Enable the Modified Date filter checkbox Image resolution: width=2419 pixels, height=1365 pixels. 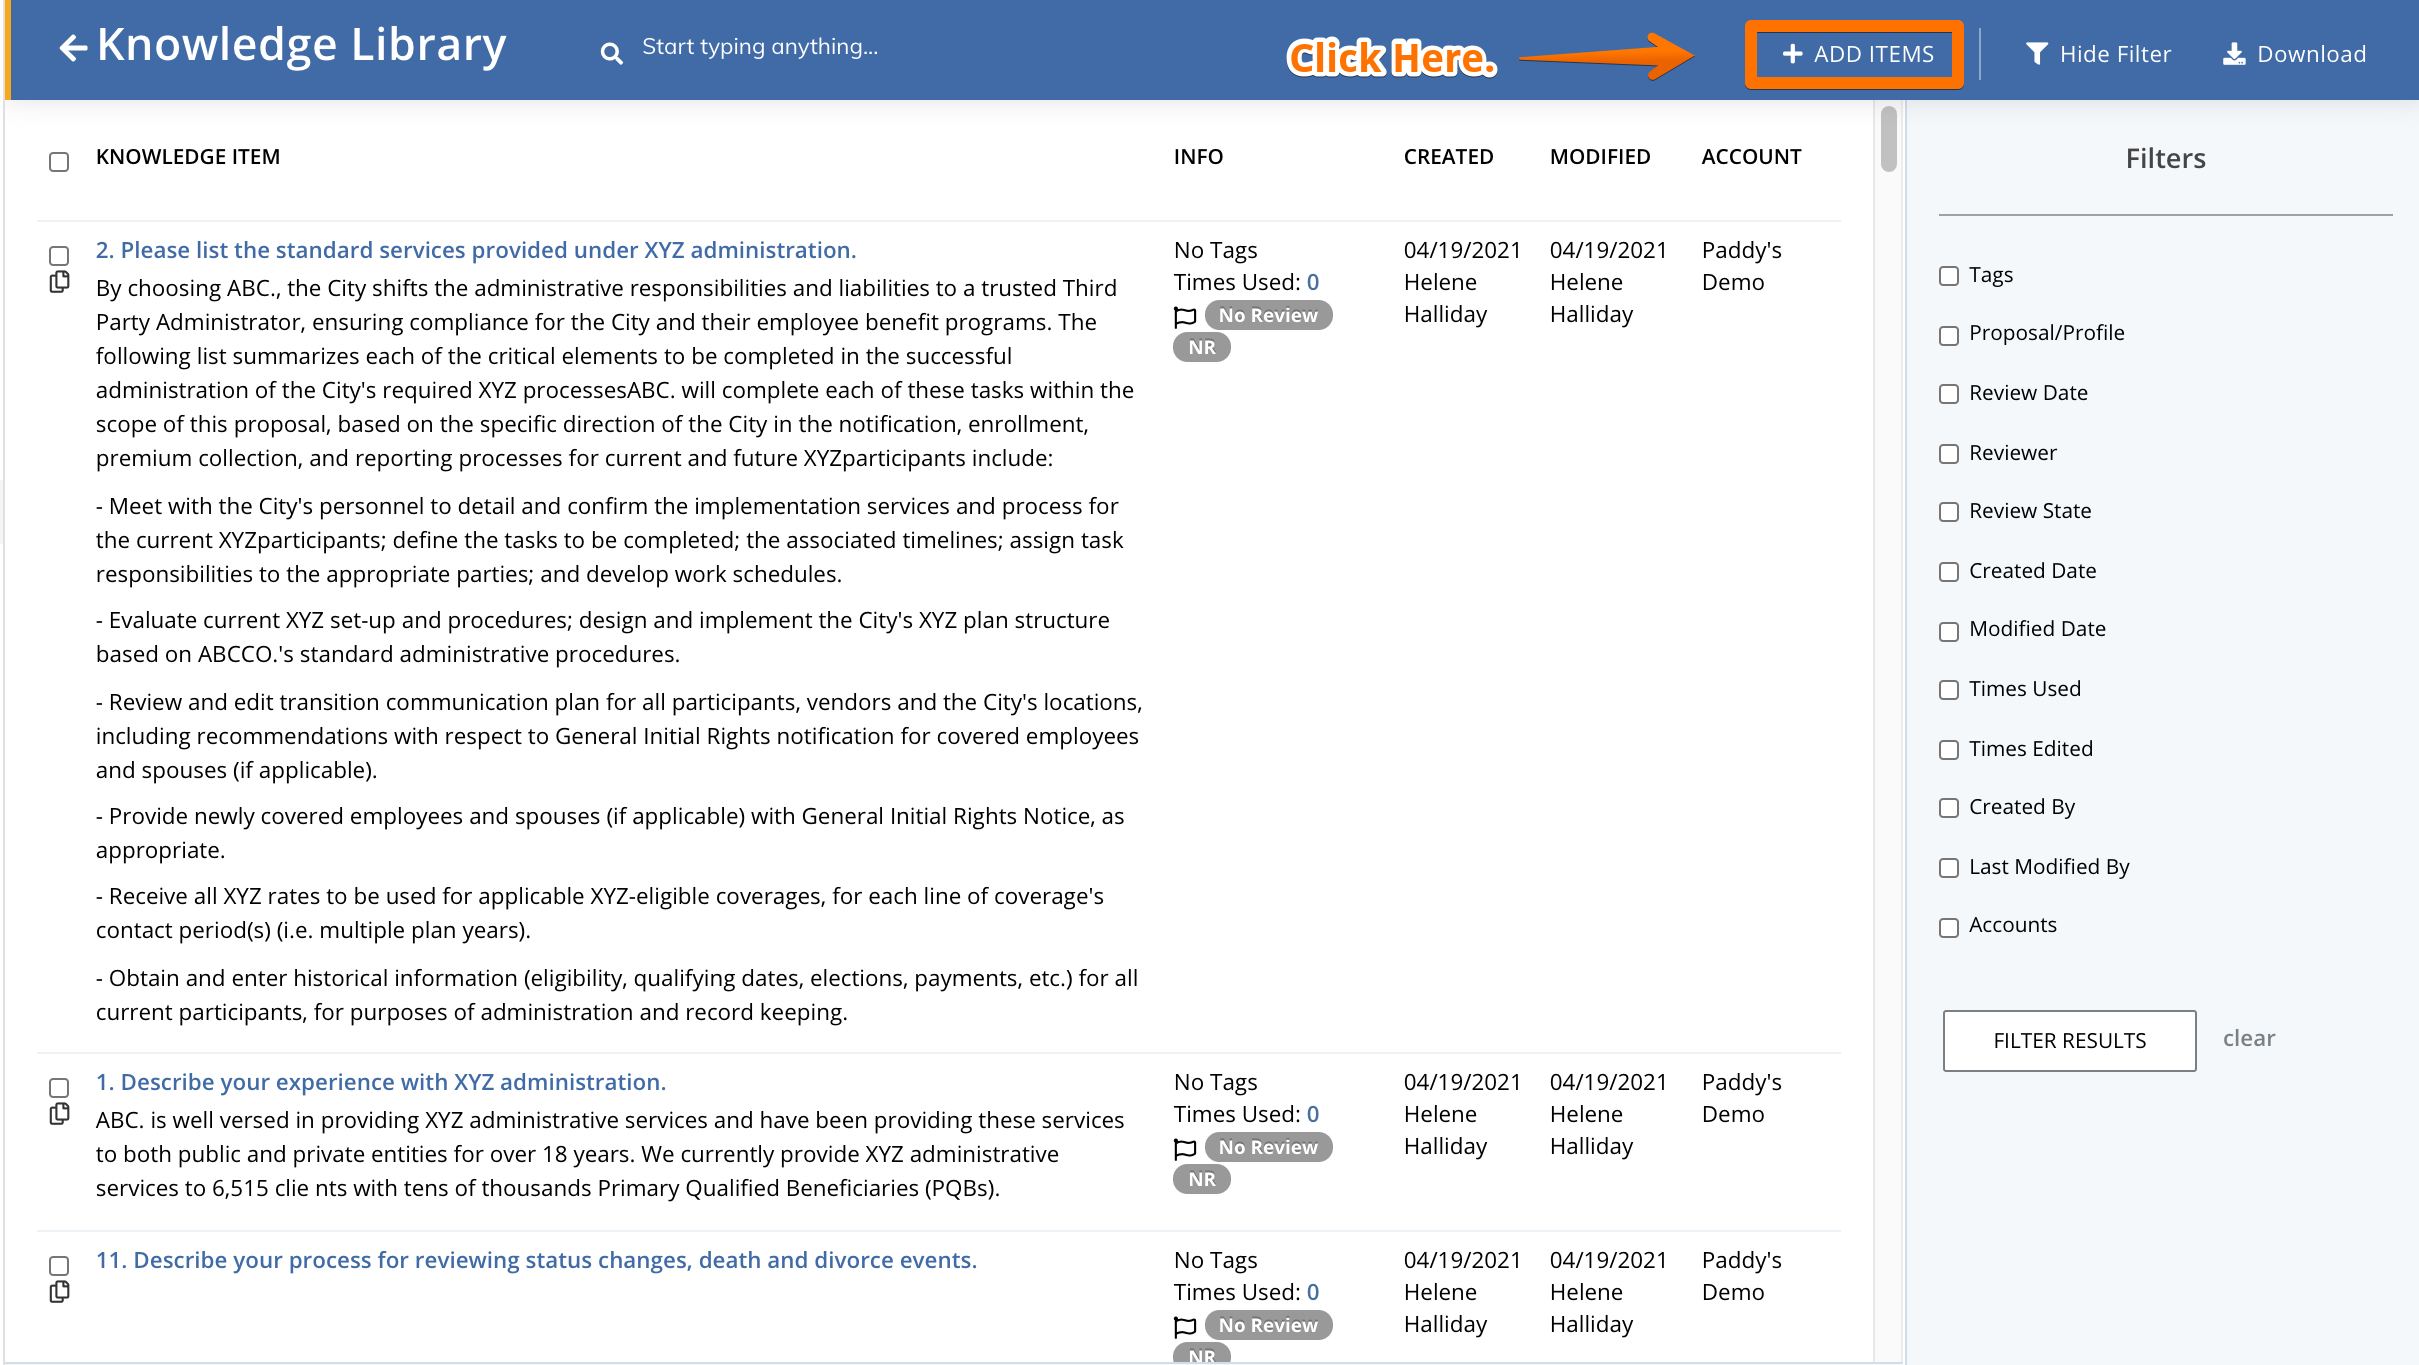[x=1949, y=631]
